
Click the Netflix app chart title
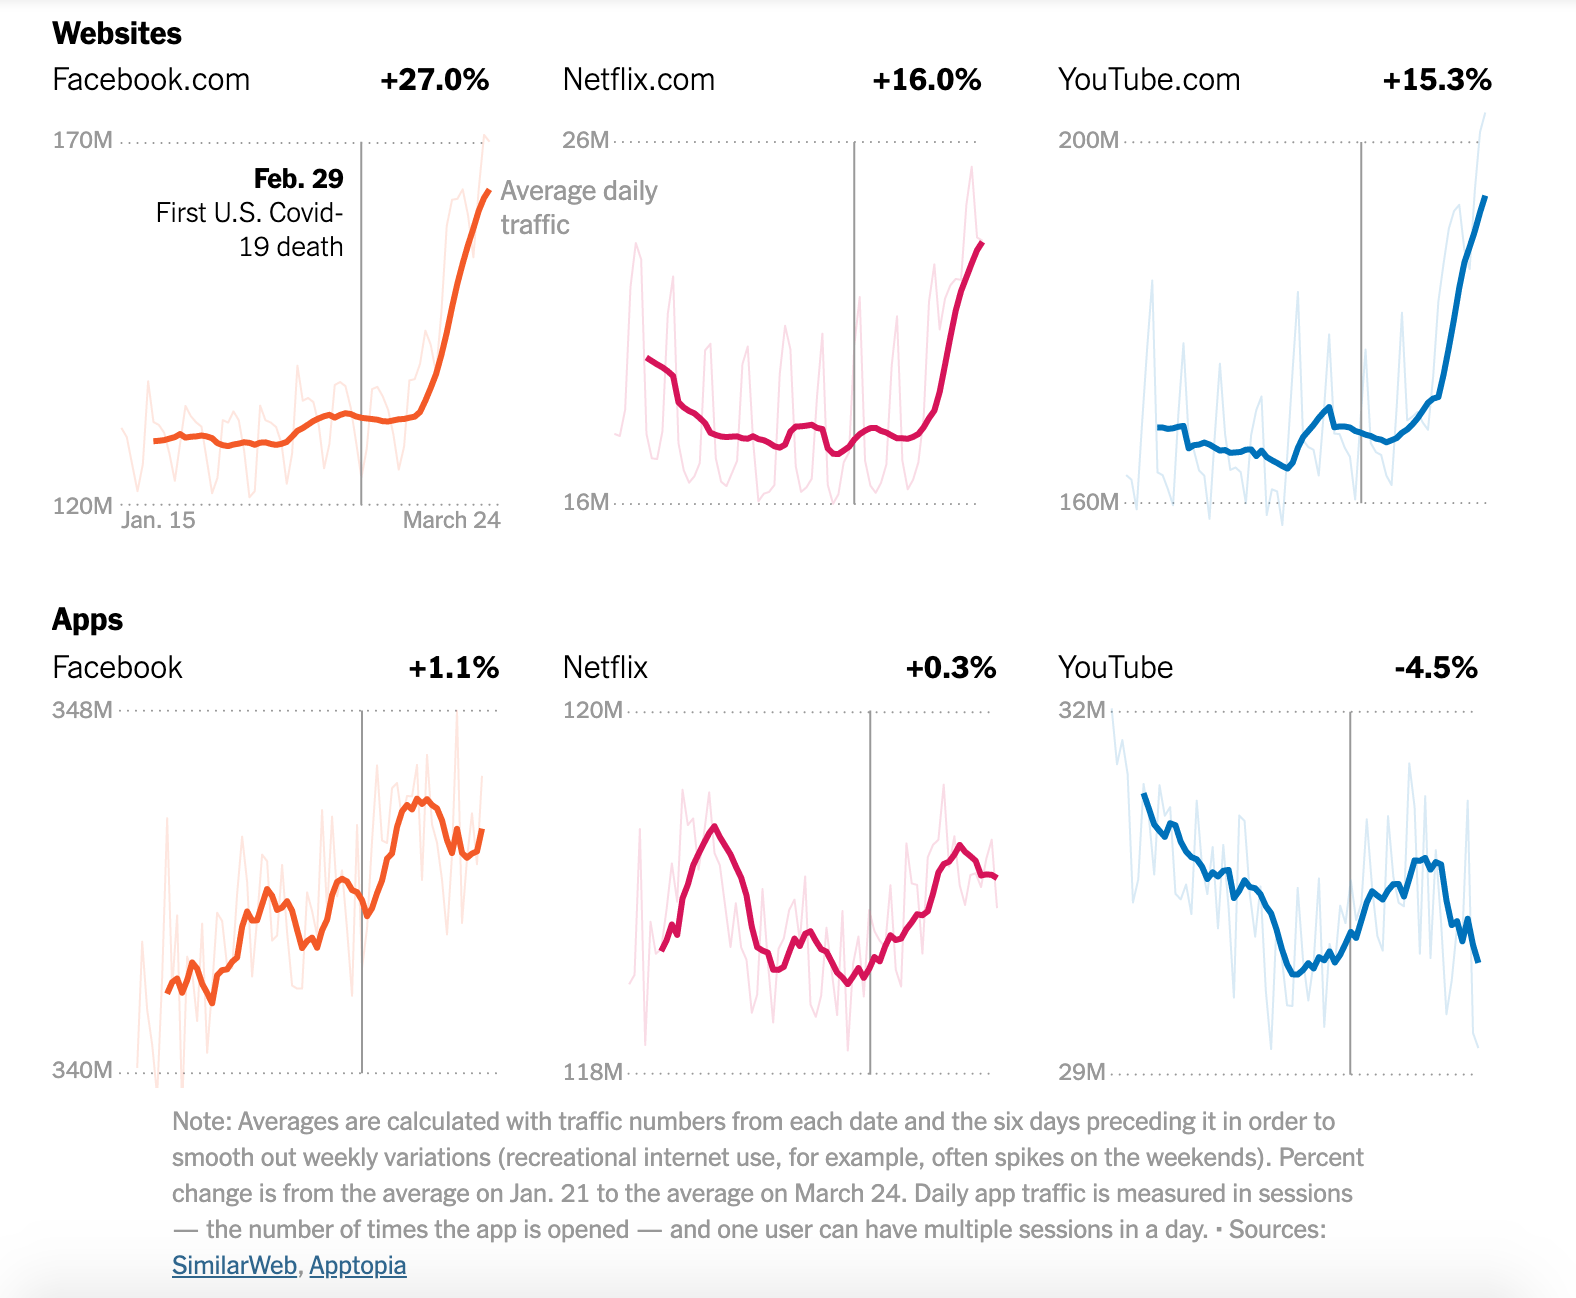coord(605,667)
